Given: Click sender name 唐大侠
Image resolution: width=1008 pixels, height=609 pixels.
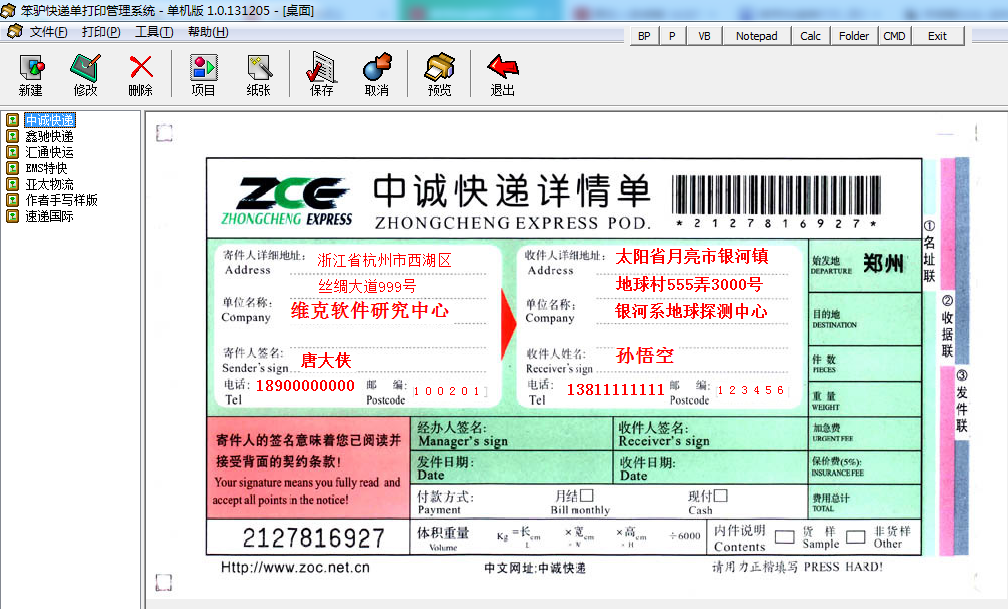Looking at the screenshot, I should pyautogui.click(x=326, y=360).
